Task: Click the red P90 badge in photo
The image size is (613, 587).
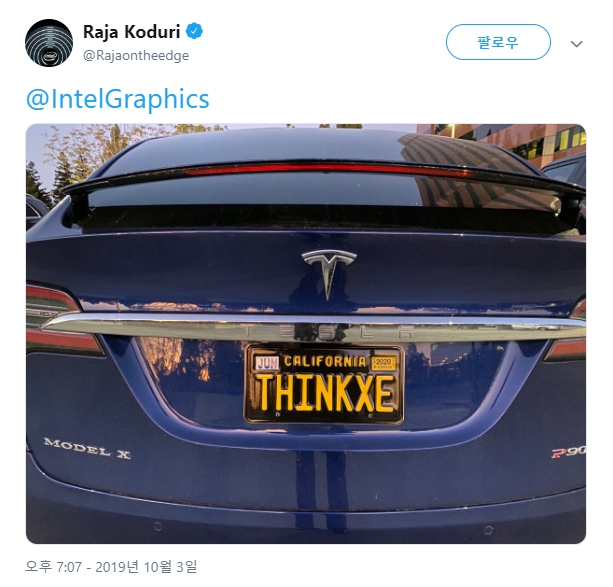Action: pyautogui.click(x=568, y=452)
